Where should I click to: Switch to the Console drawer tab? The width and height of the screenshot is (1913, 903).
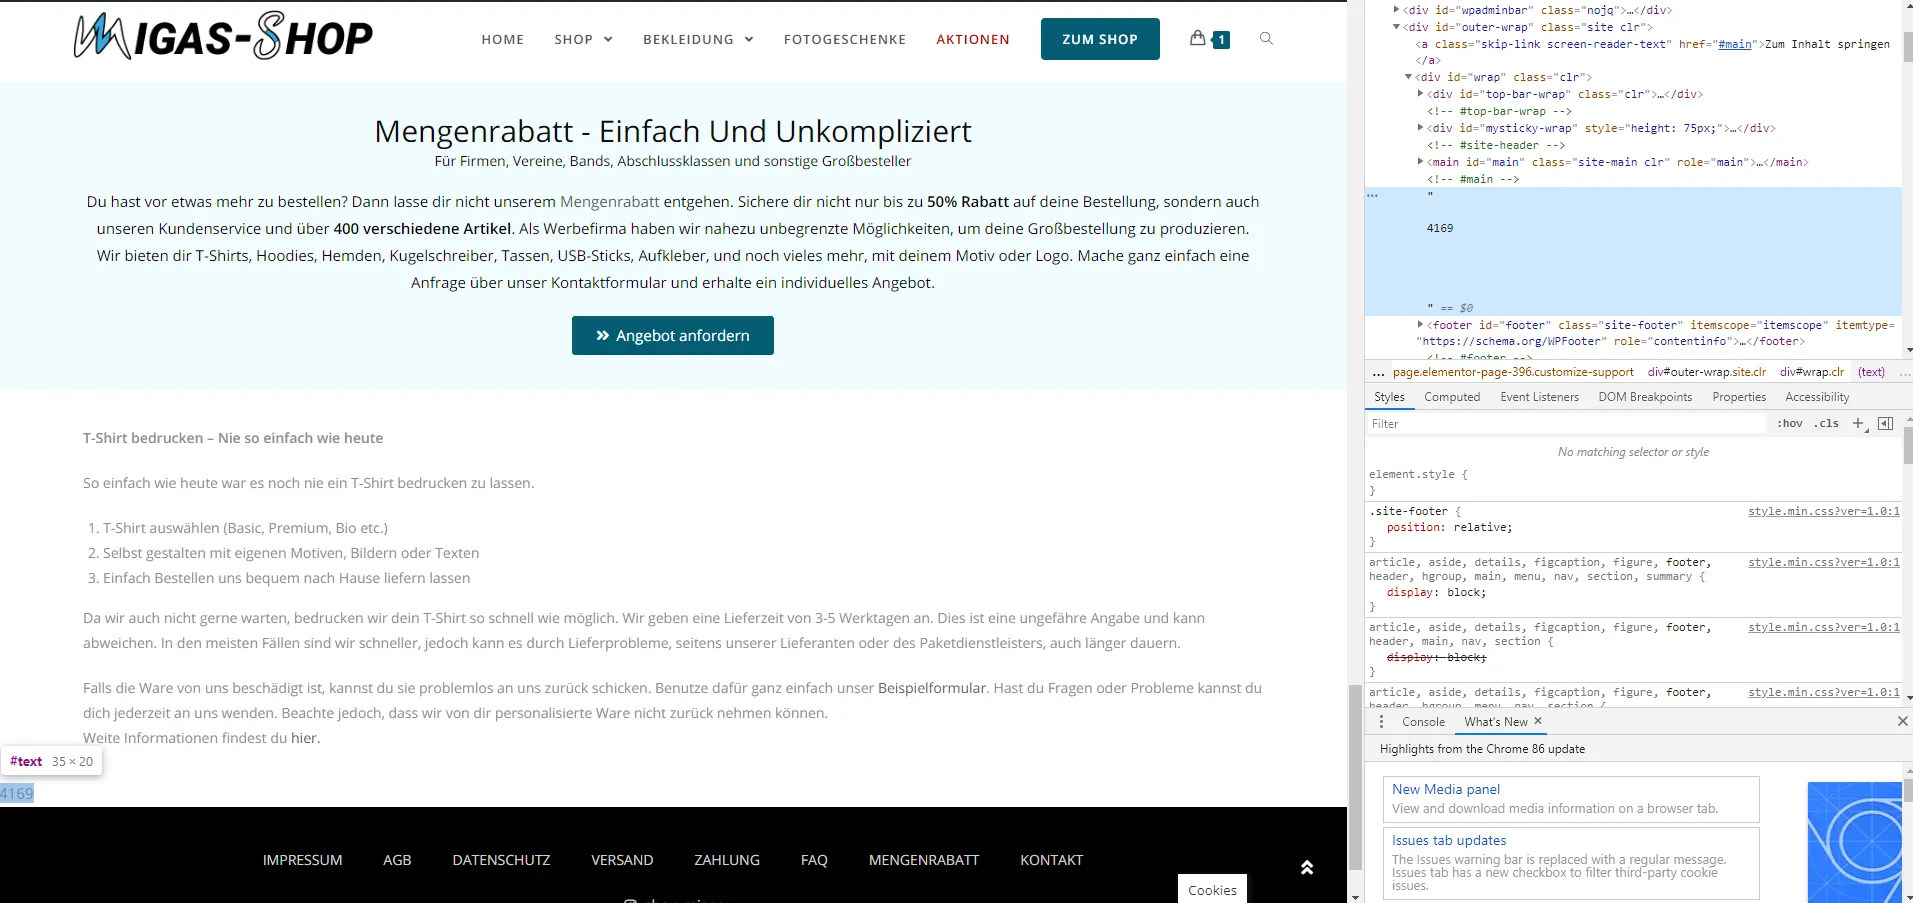[1423, 722]
